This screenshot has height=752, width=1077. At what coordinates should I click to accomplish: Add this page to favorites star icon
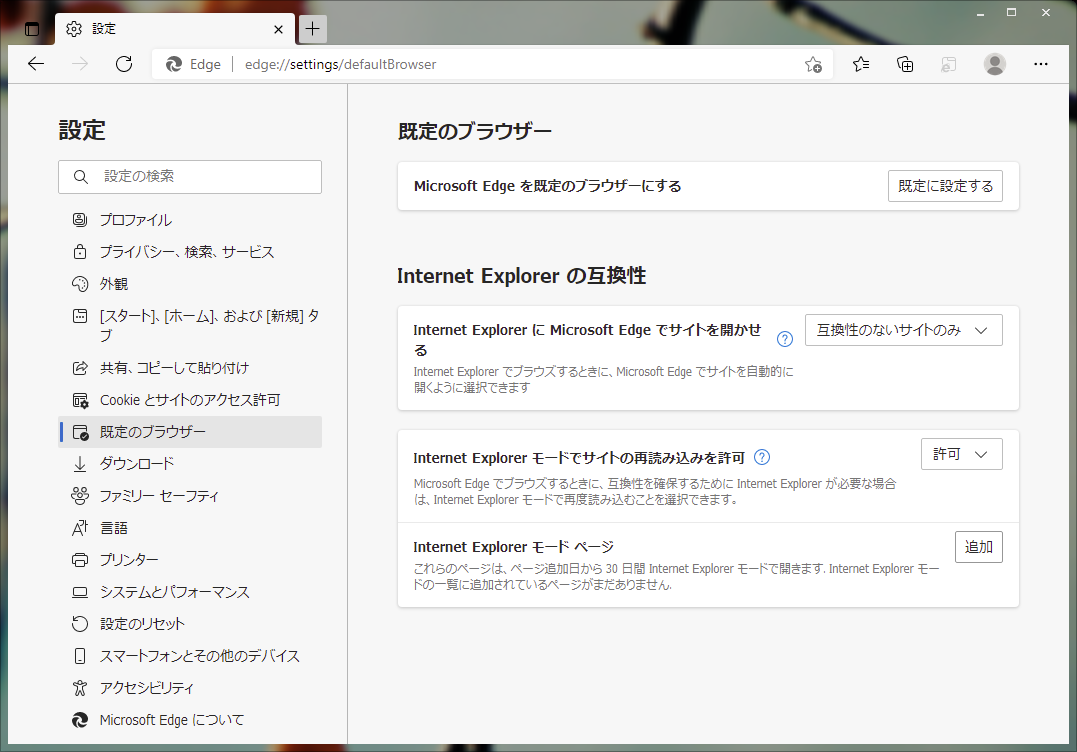click(813, 65)
